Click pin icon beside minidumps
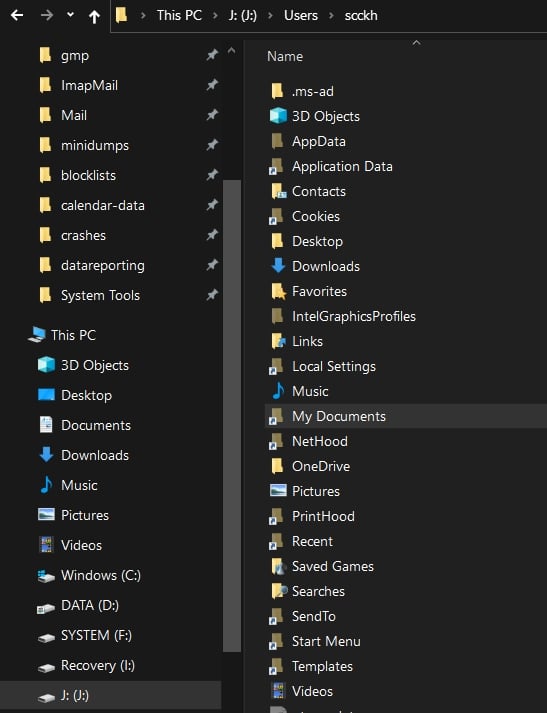This screenshot has width=547, height=713. pyautogui.click(x=212, y=145)
